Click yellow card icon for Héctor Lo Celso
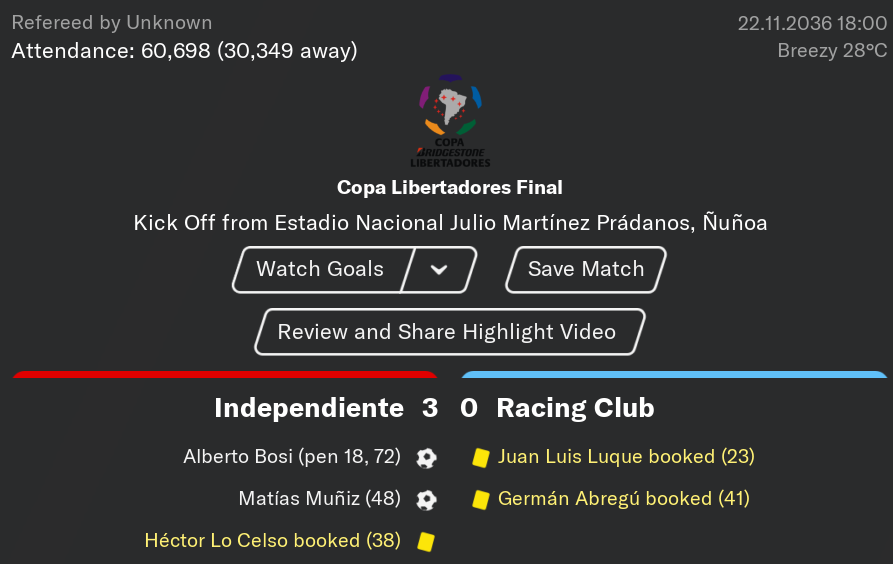Screen dimensions: 893x564 (x=426, y=542)
